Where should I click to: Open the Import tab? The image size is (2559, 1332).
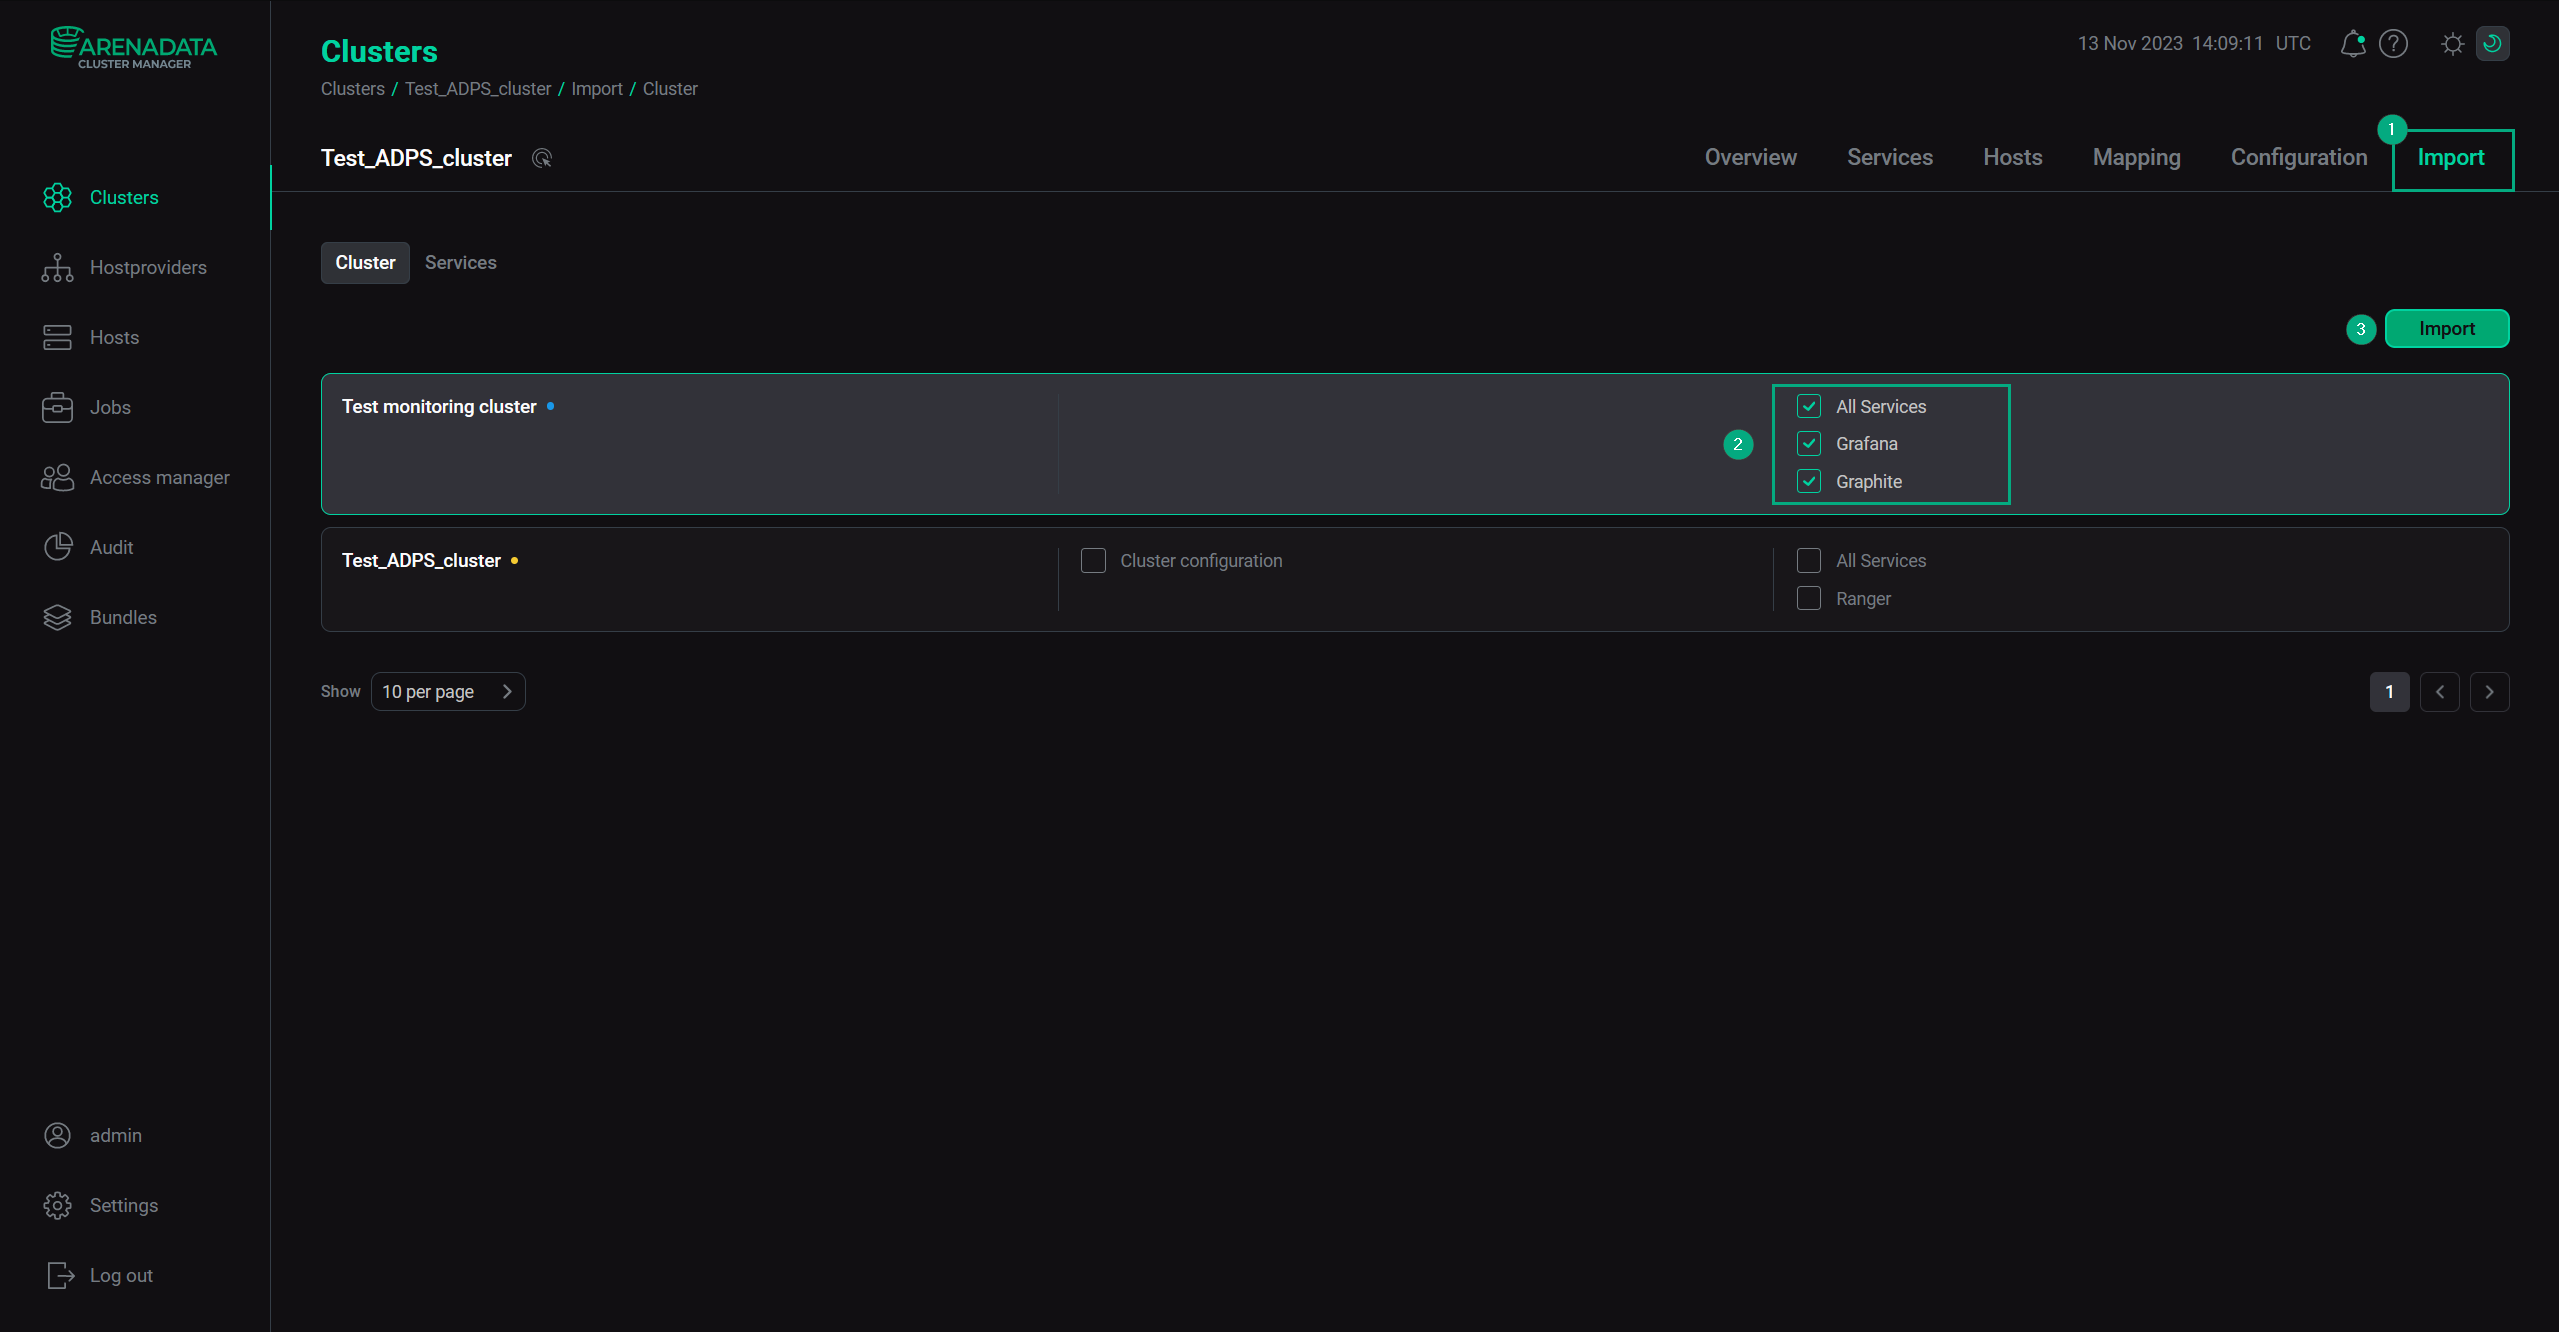coord(2450,157)
